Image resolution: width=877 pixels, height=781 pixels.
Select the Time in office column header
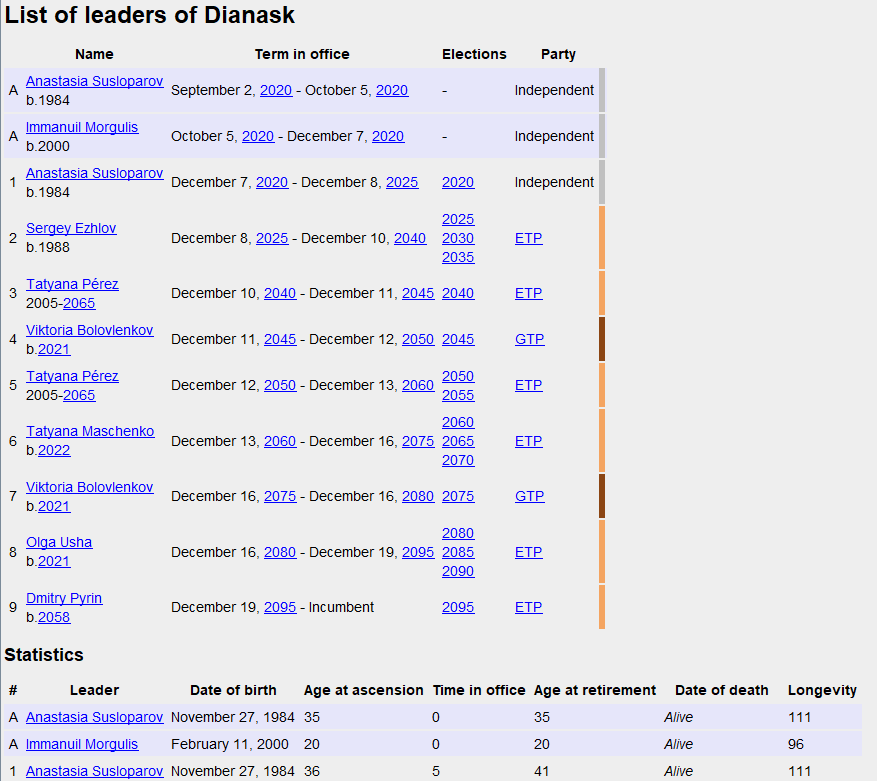click(479, 690)
